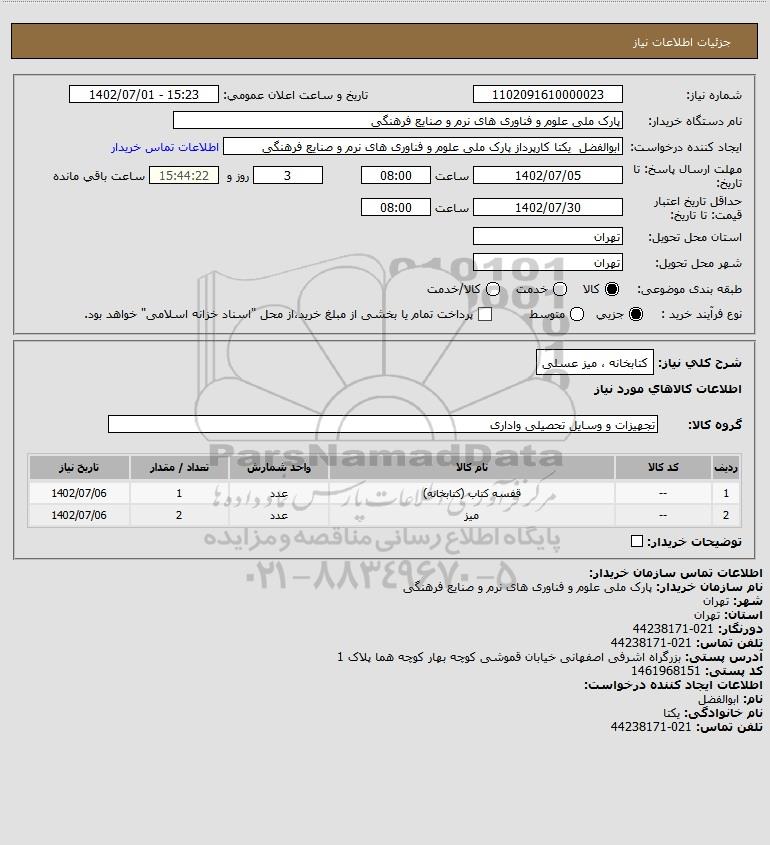Click the شهر محل تحویل field
Screen dimensions: 770x845
tap(547, 262)
